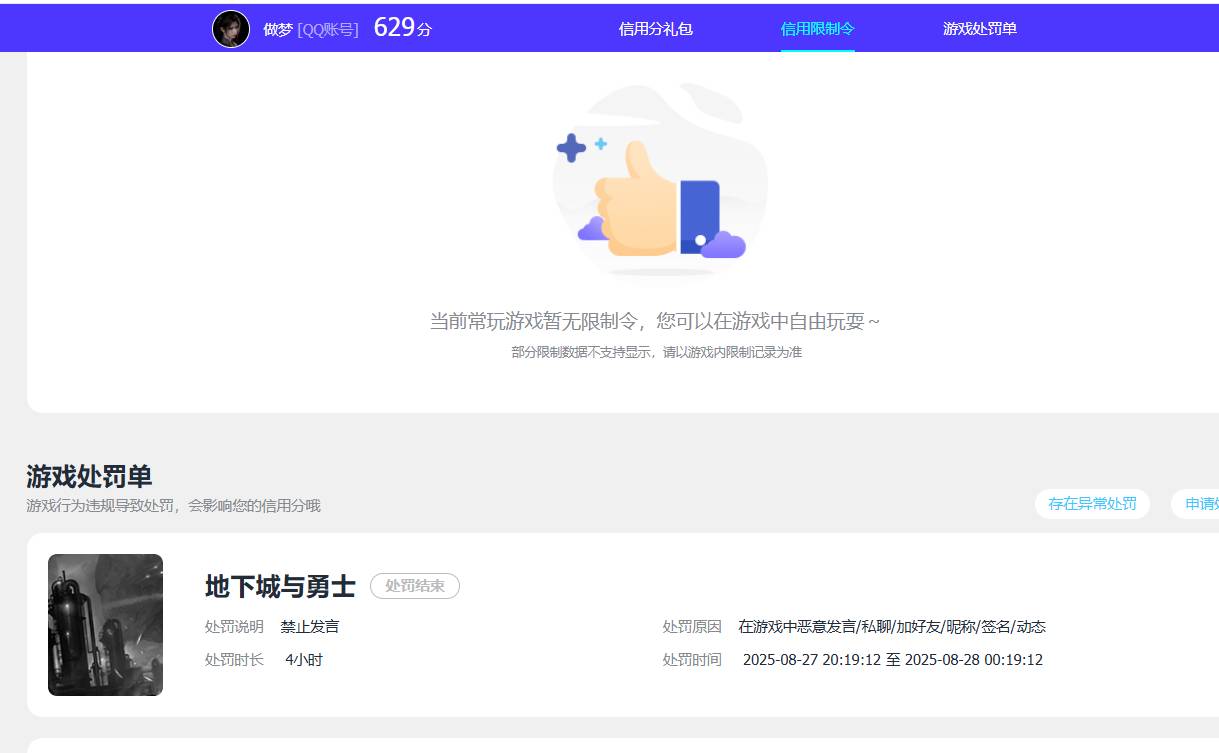Click the 处罚时间 date range text
This screenshot has width=1219, height=753.
click(893, 659)
